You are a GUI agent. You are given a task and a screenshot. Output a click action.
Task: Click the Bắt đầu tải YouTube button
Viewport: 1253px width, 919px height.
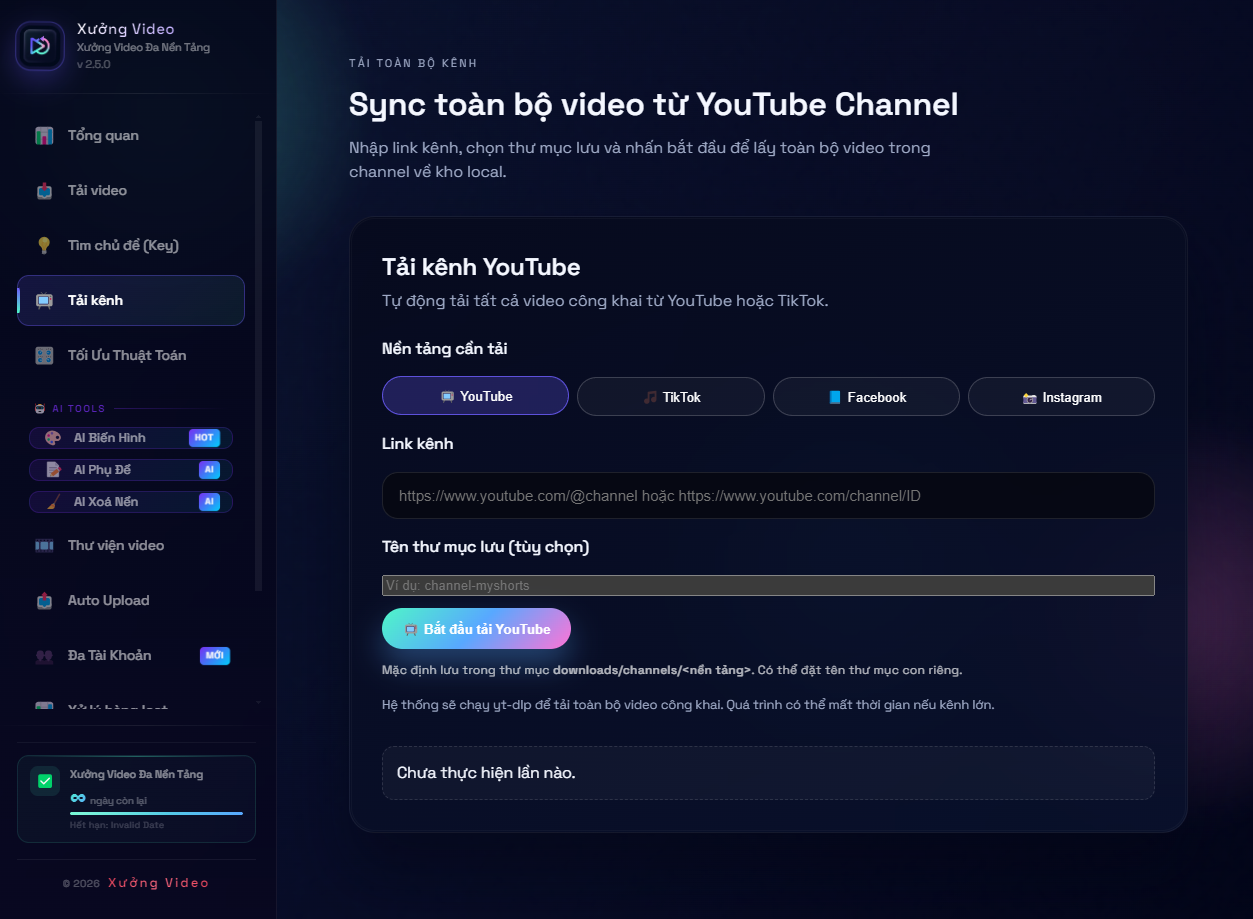(476, 629)
